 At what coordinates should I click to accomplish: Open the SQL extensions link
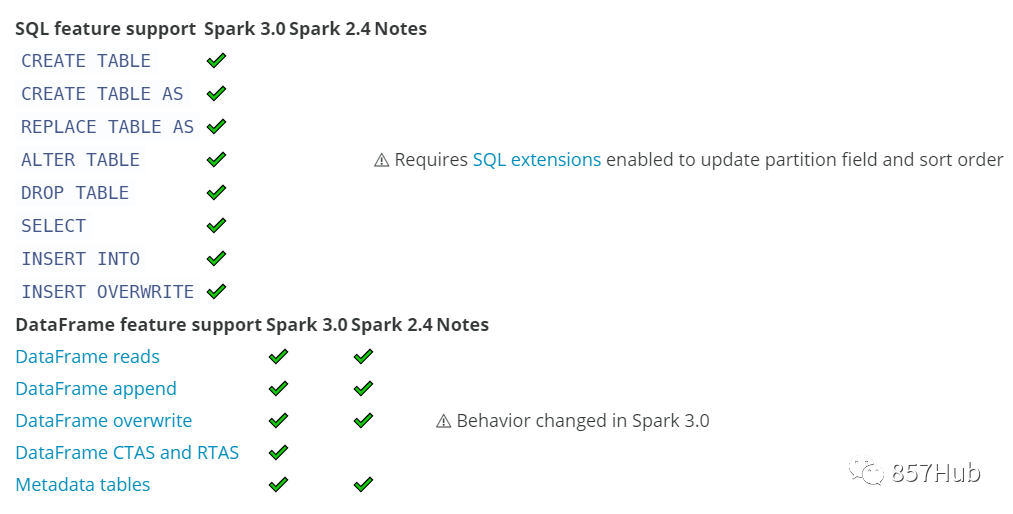tap(537, 160)
